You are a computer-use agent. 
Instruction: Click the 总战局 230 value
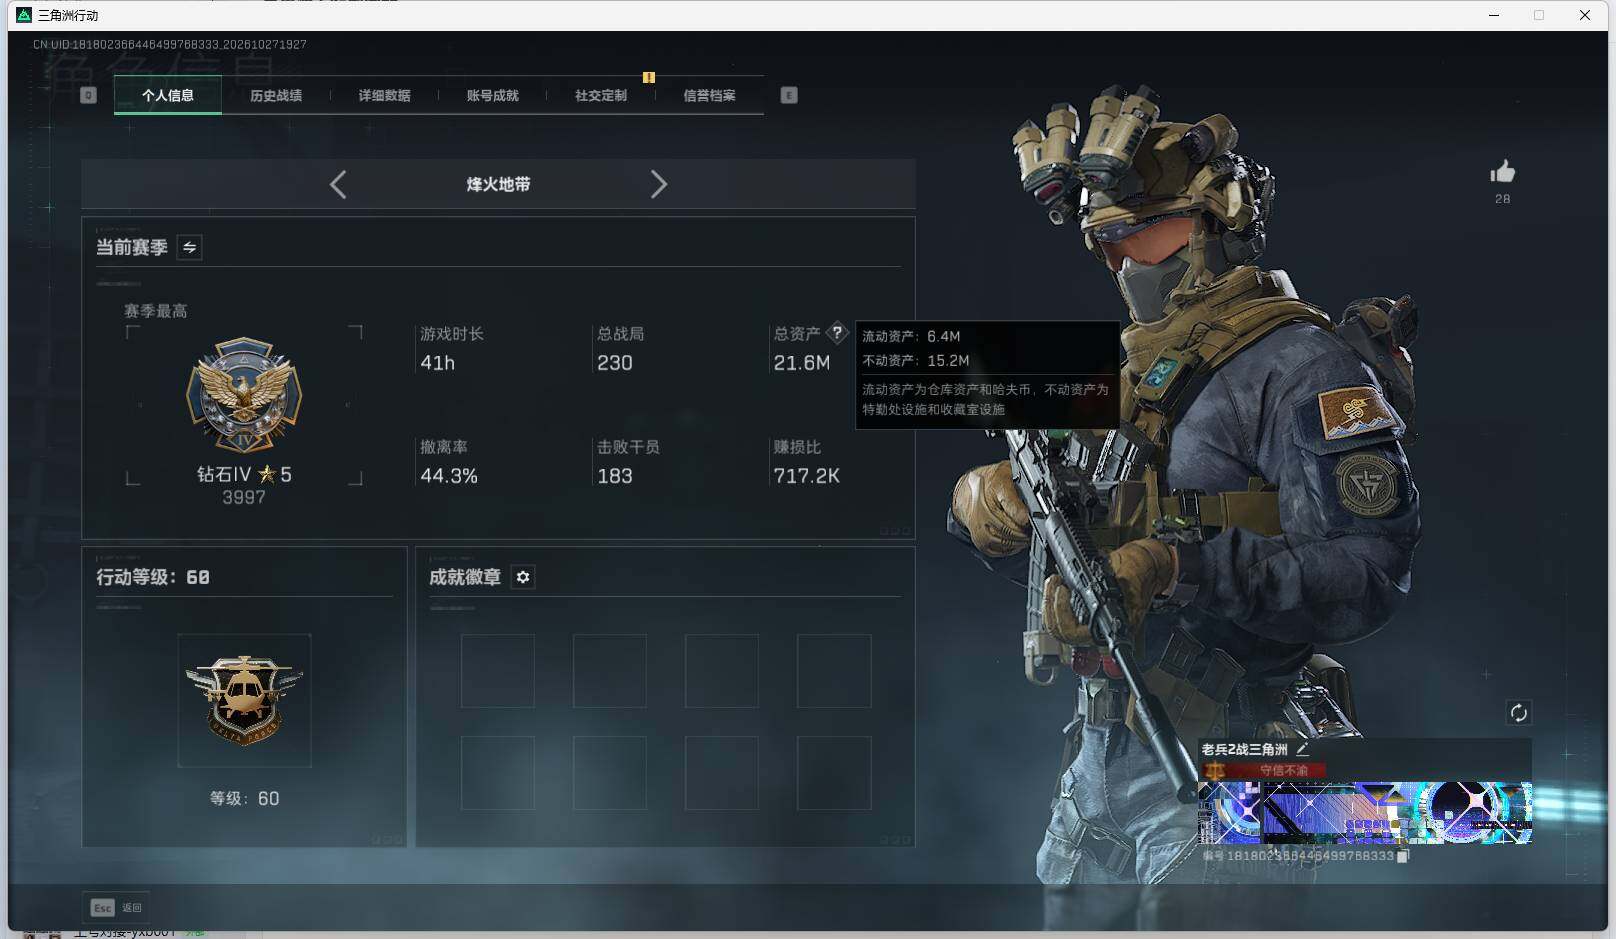point(614,363)
